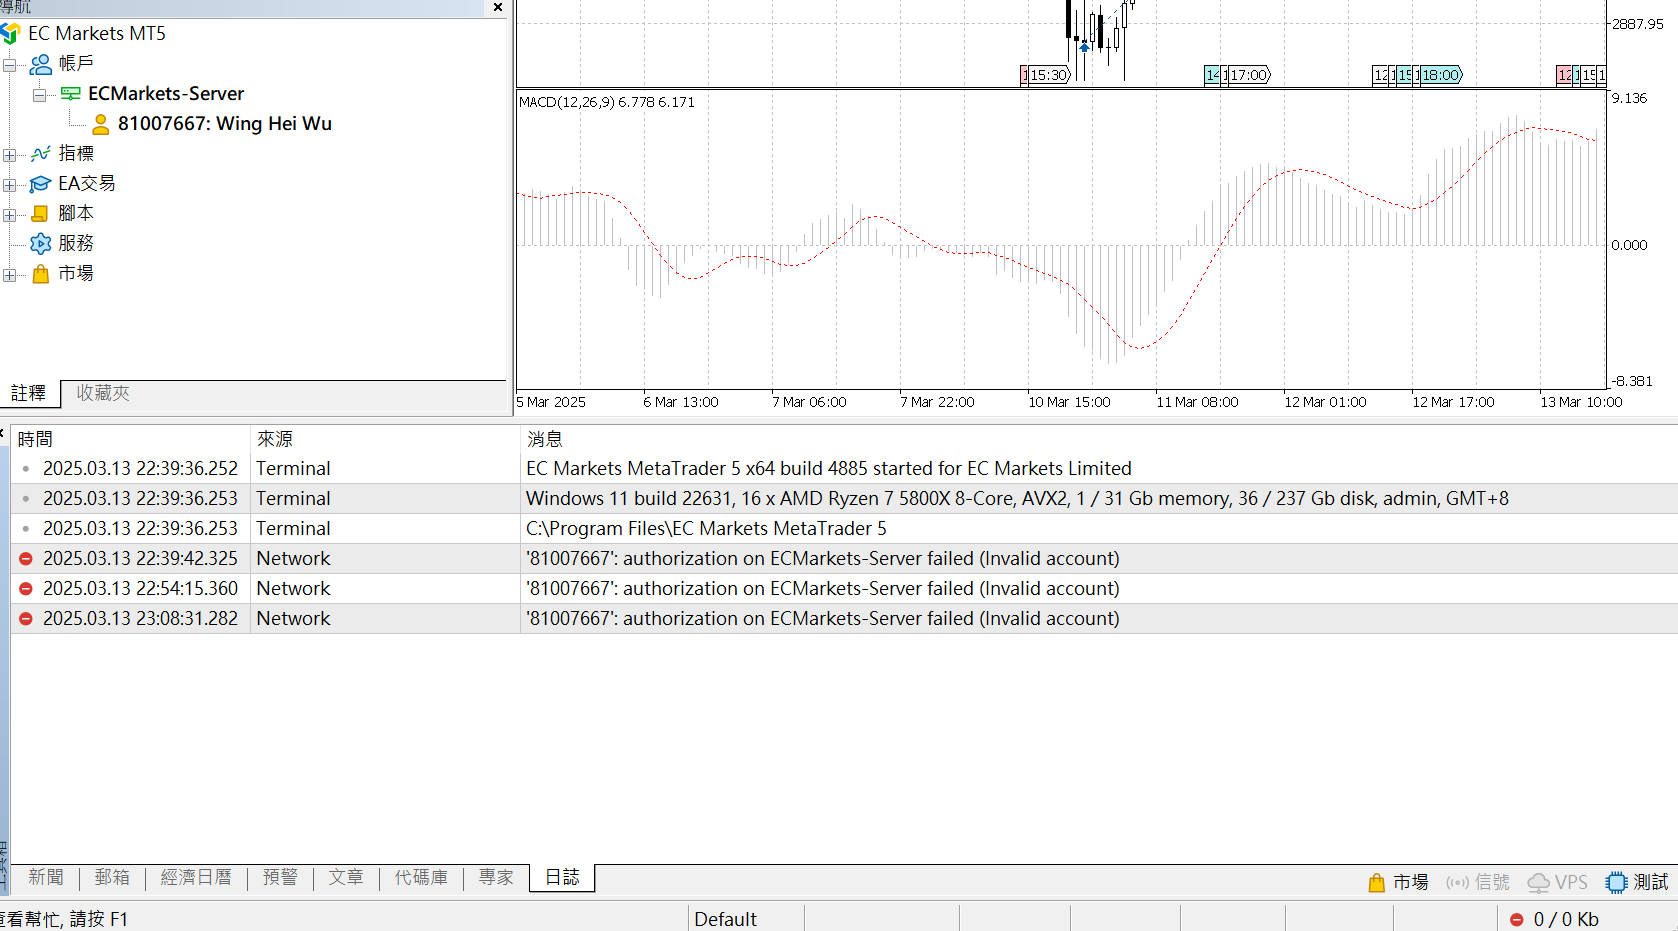Viewport: 1678px width, 931px height.
Task: Switch to the 收藏夾 tab
Action: [x=103, y=393]
